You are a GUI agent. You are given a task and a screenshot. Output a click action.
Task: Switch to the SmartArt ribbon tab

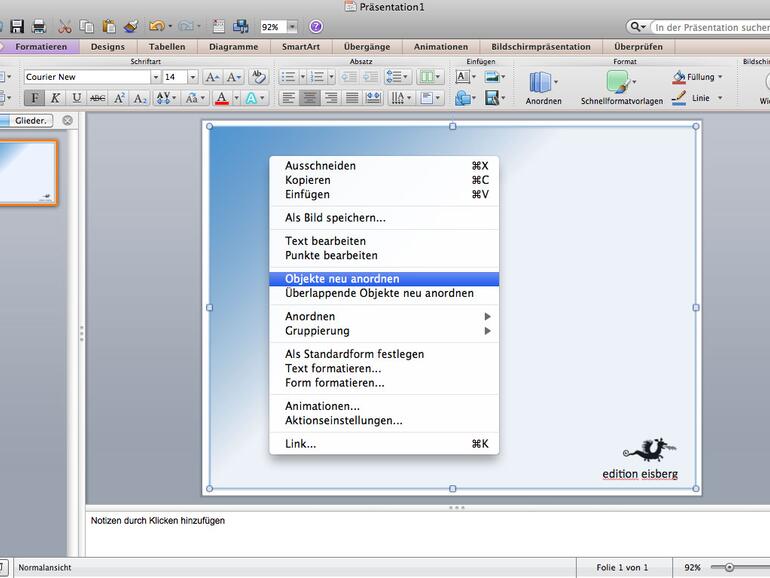pyautogui.click(x=301, y=47)
